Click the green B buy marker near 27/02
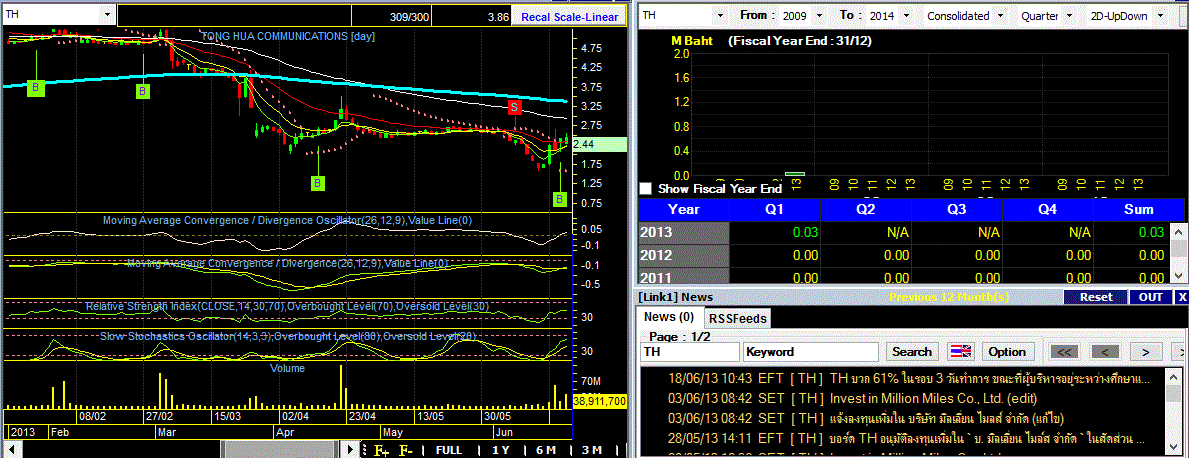 tap(143, 92)
